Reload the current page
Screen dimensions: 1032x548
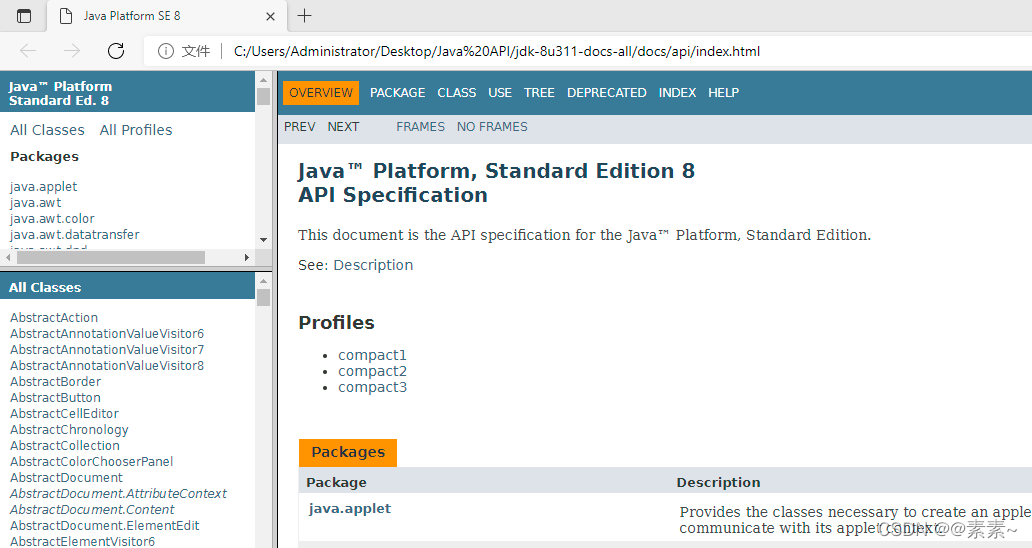click(x=116, y=51)
